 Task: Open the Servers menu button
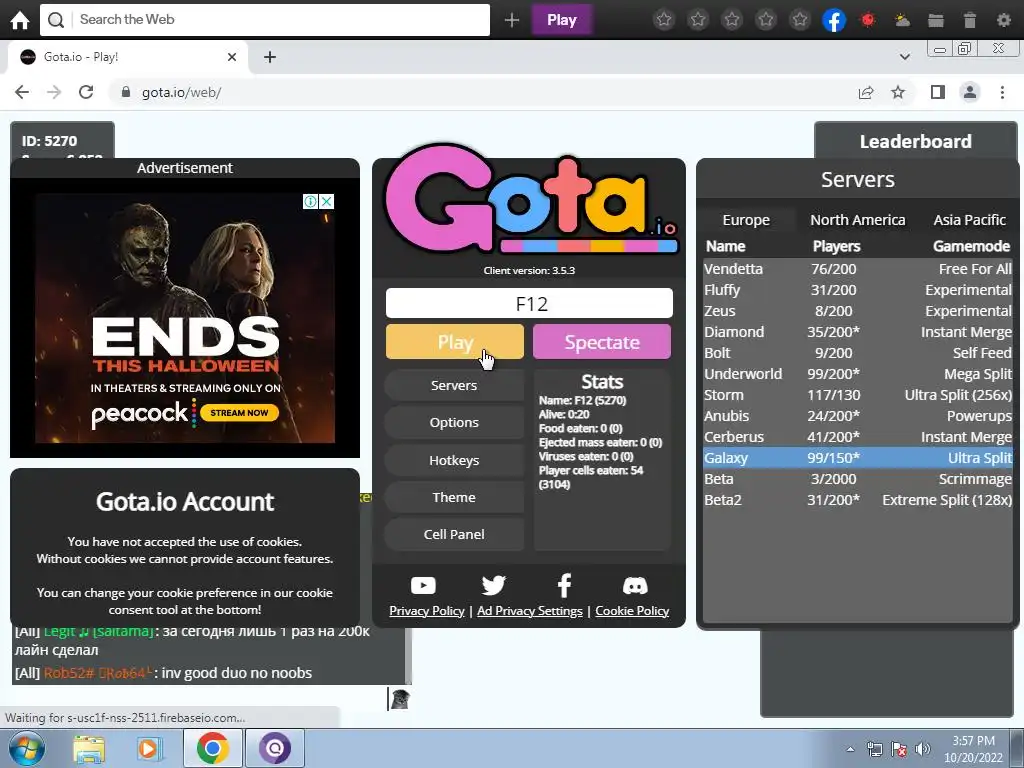(454, 385)
